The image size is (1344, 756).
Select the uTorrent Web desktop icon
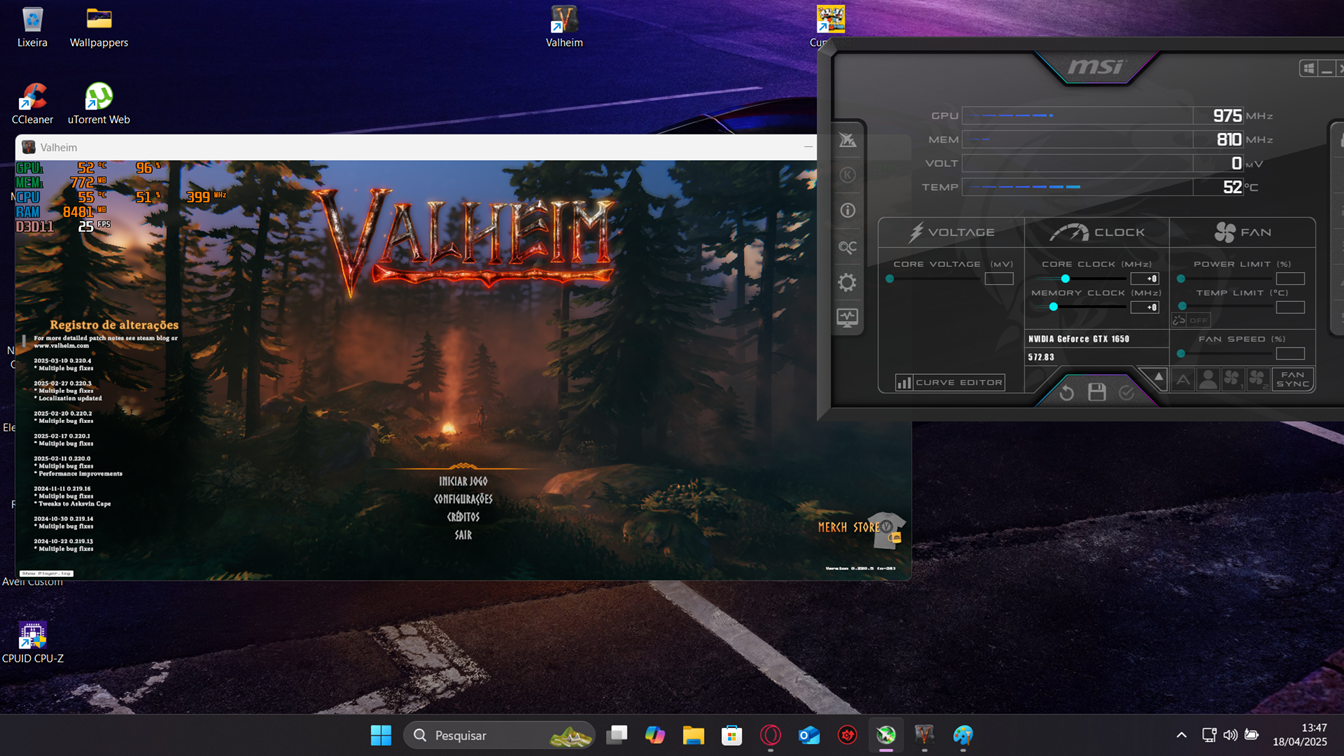(x=98, y=104)
